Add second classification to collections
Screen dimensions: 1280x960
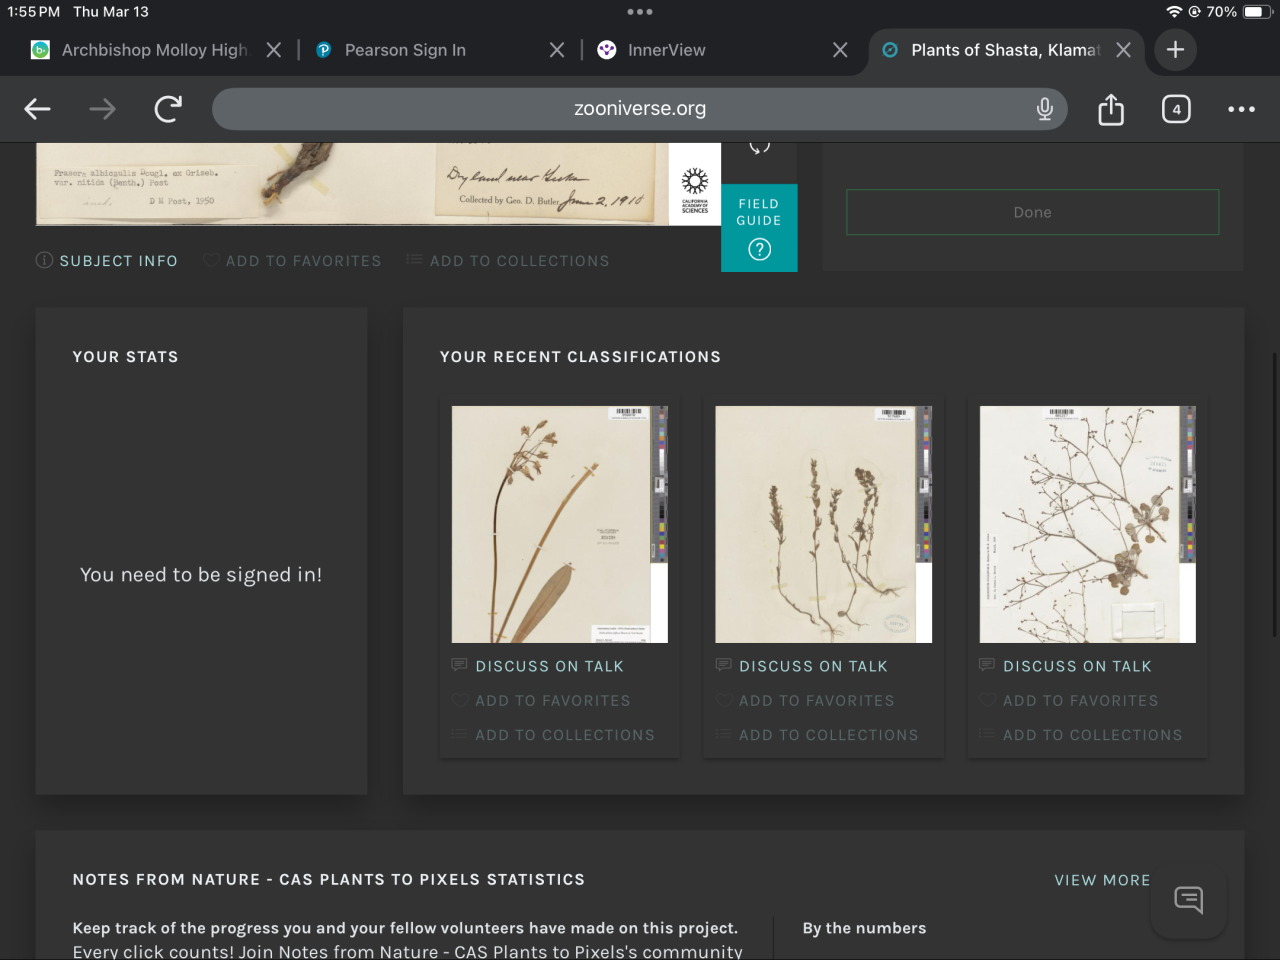click(x=817, y=735)
